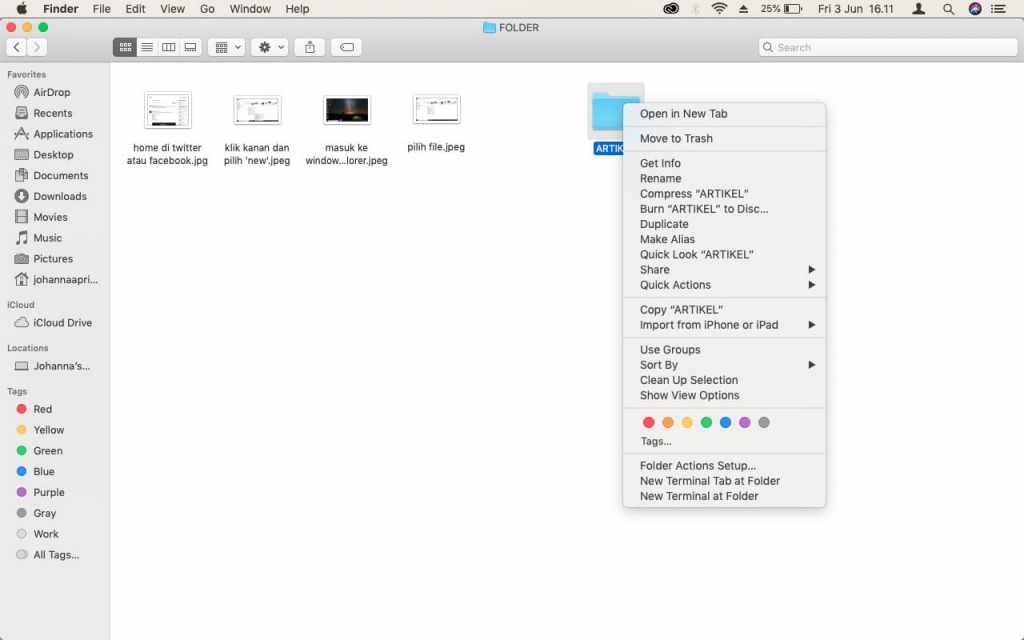Click the Edit Tags toolbar button
1024x640 pixels.
346,47
